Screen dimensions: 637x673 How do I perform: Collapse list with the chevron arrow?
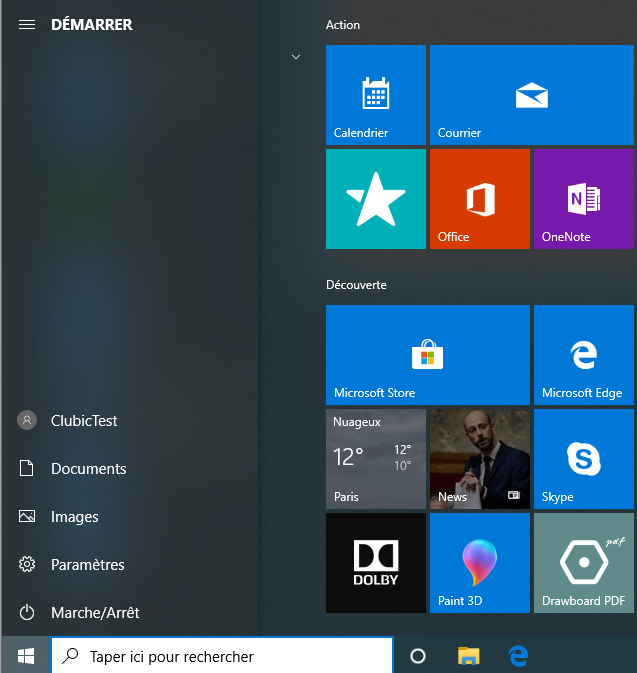(296, 57)
